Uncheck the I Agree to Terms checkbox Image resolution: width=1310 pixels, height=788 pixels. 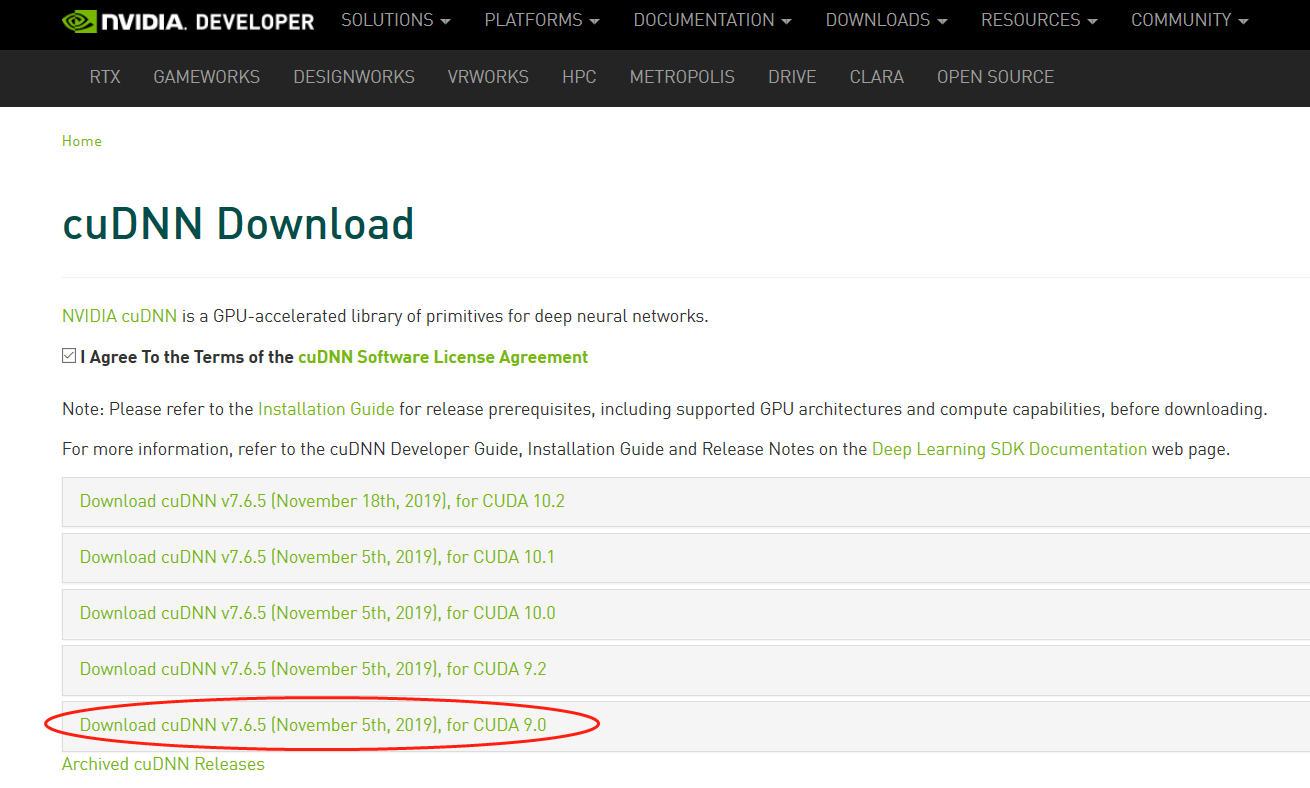(x=69, y=356)
